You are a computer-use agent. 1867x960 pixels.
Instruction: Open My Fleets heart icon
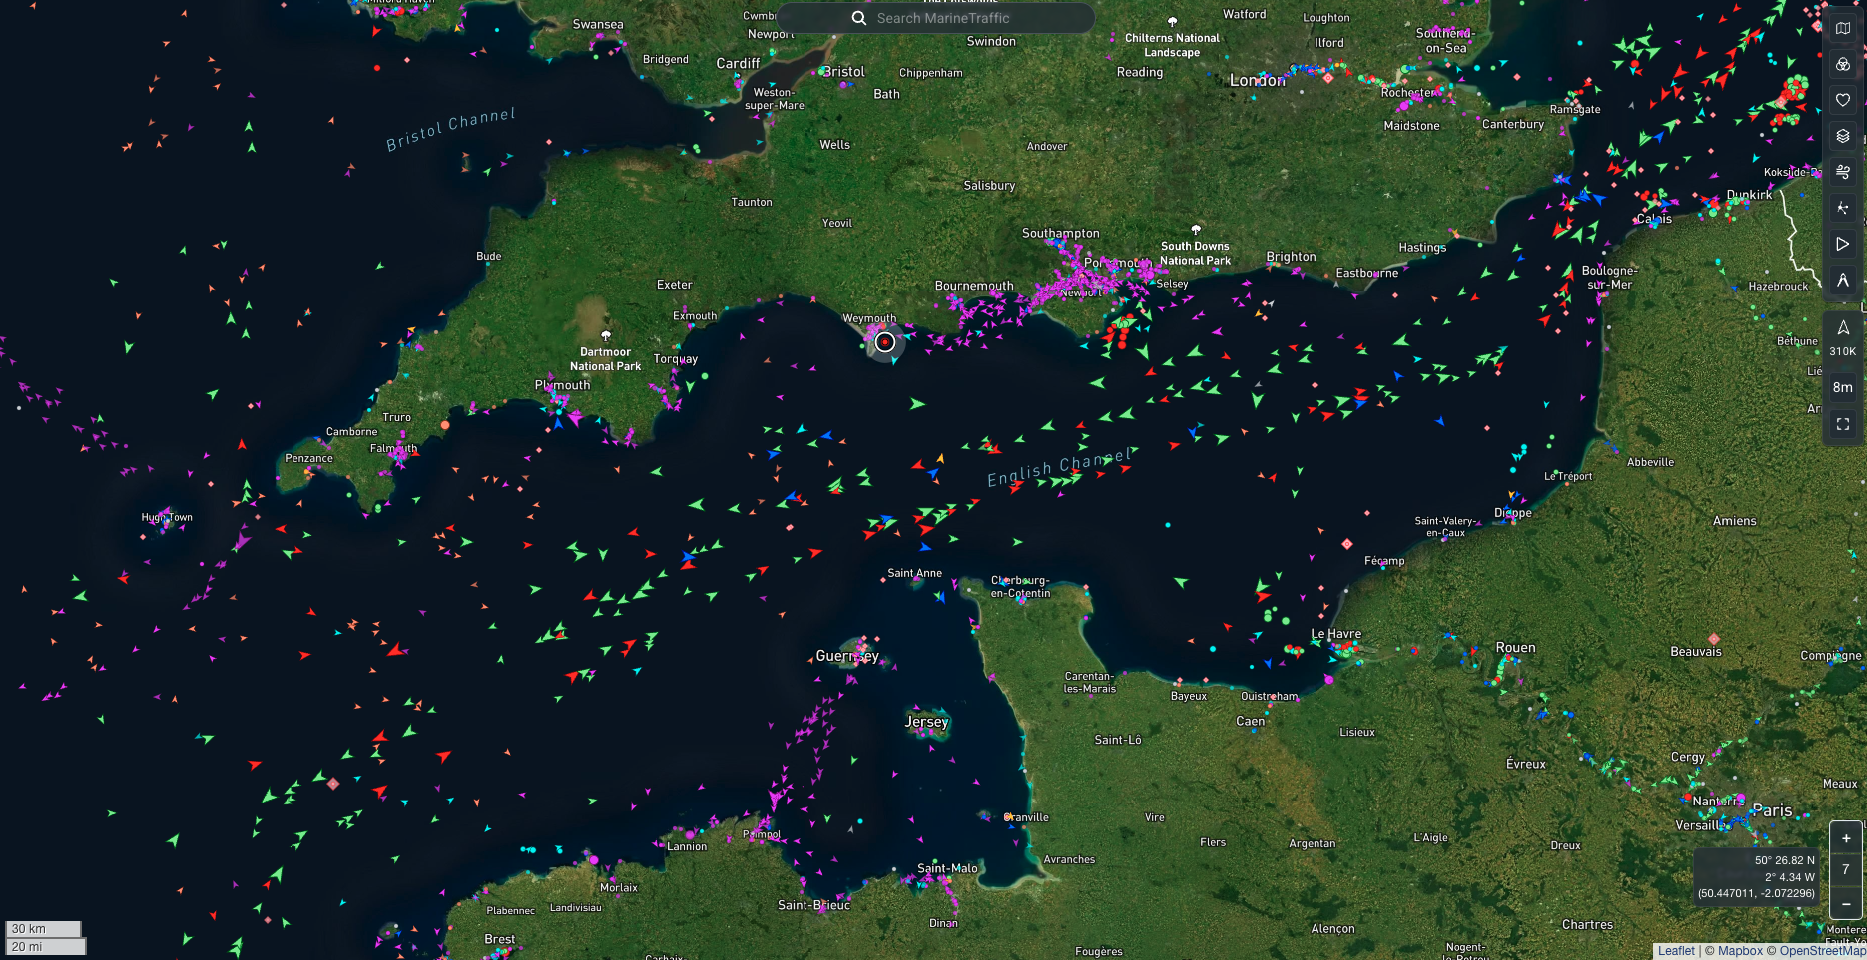click(x=1843, y=100)
